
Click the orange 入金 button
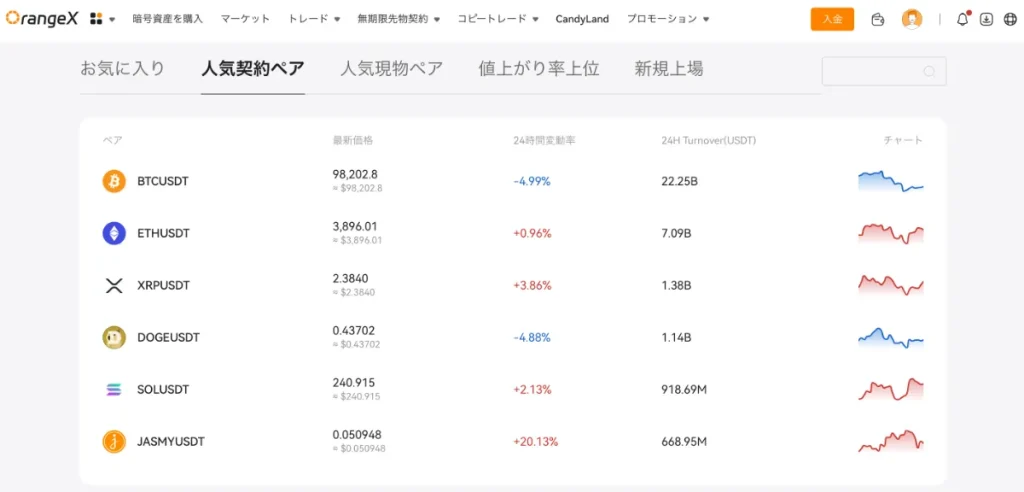click(x=832, y=19)
